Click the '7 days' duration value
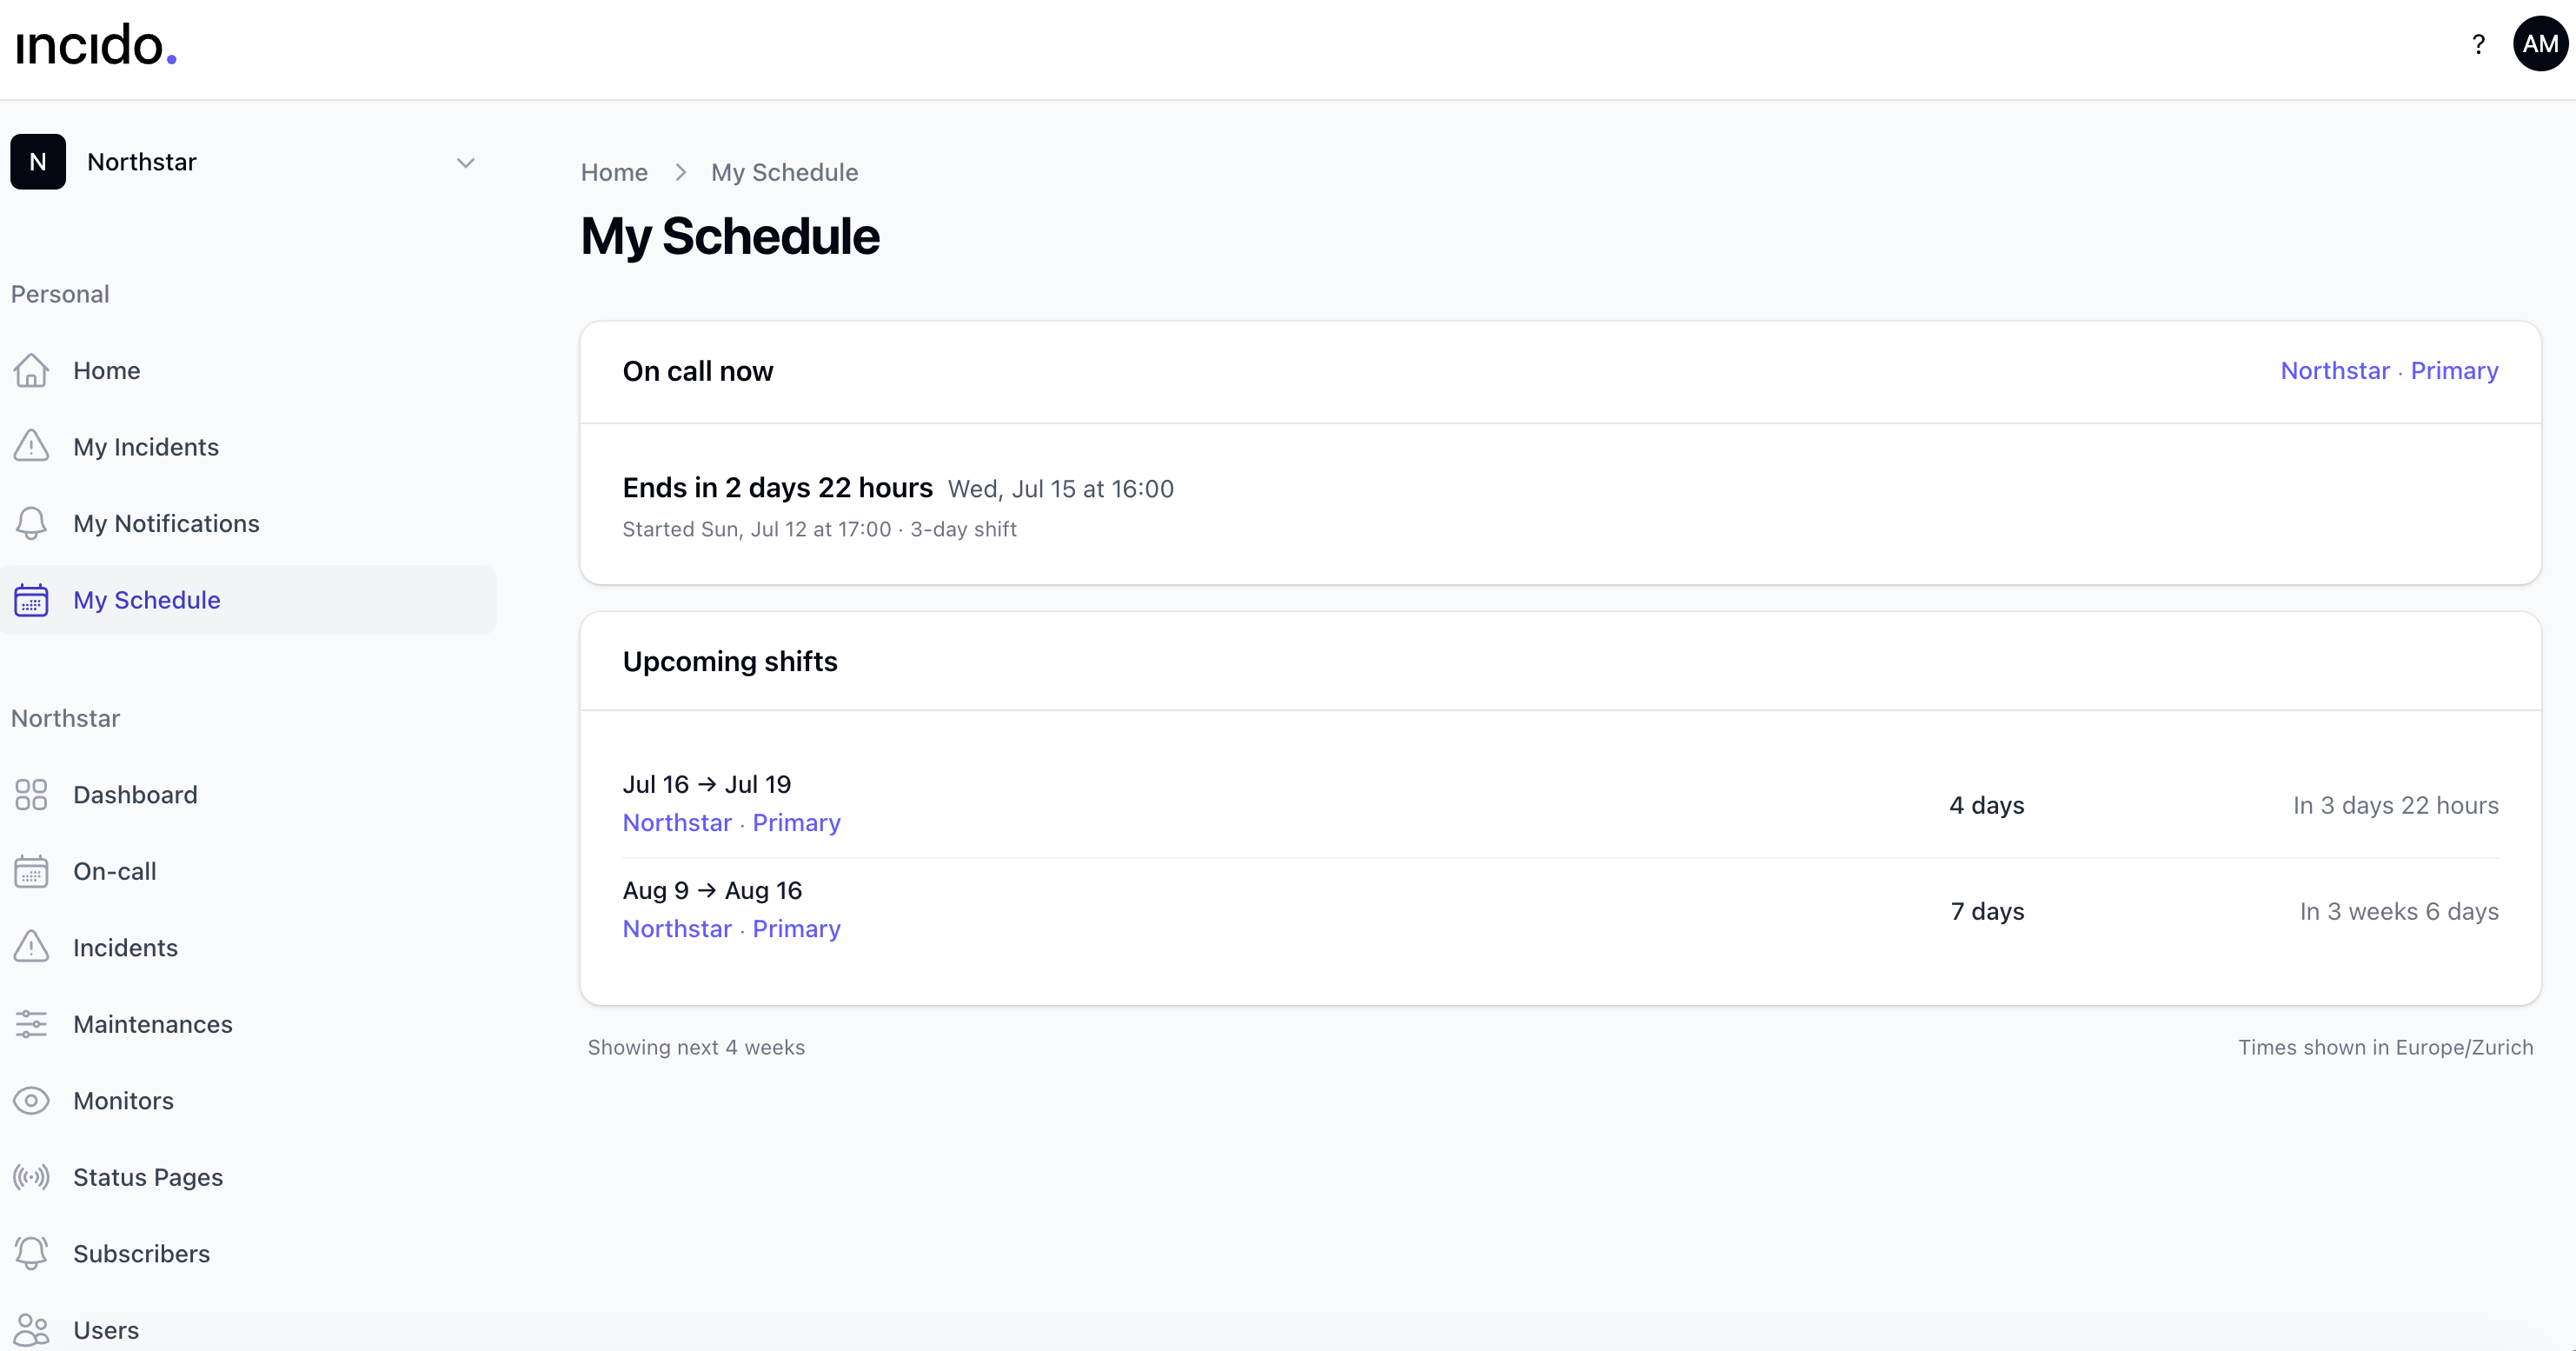2576x1351 pixels. (x=1987, y=912)
